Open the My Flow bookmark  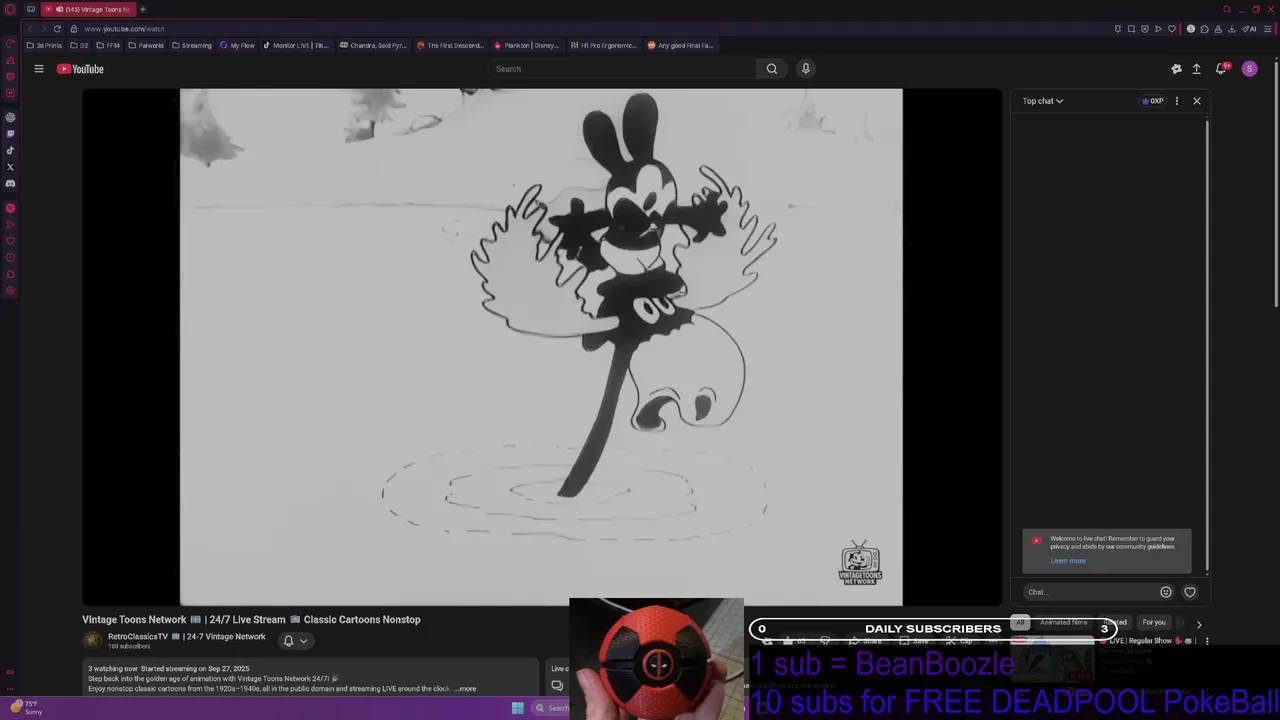click(238, 45)
